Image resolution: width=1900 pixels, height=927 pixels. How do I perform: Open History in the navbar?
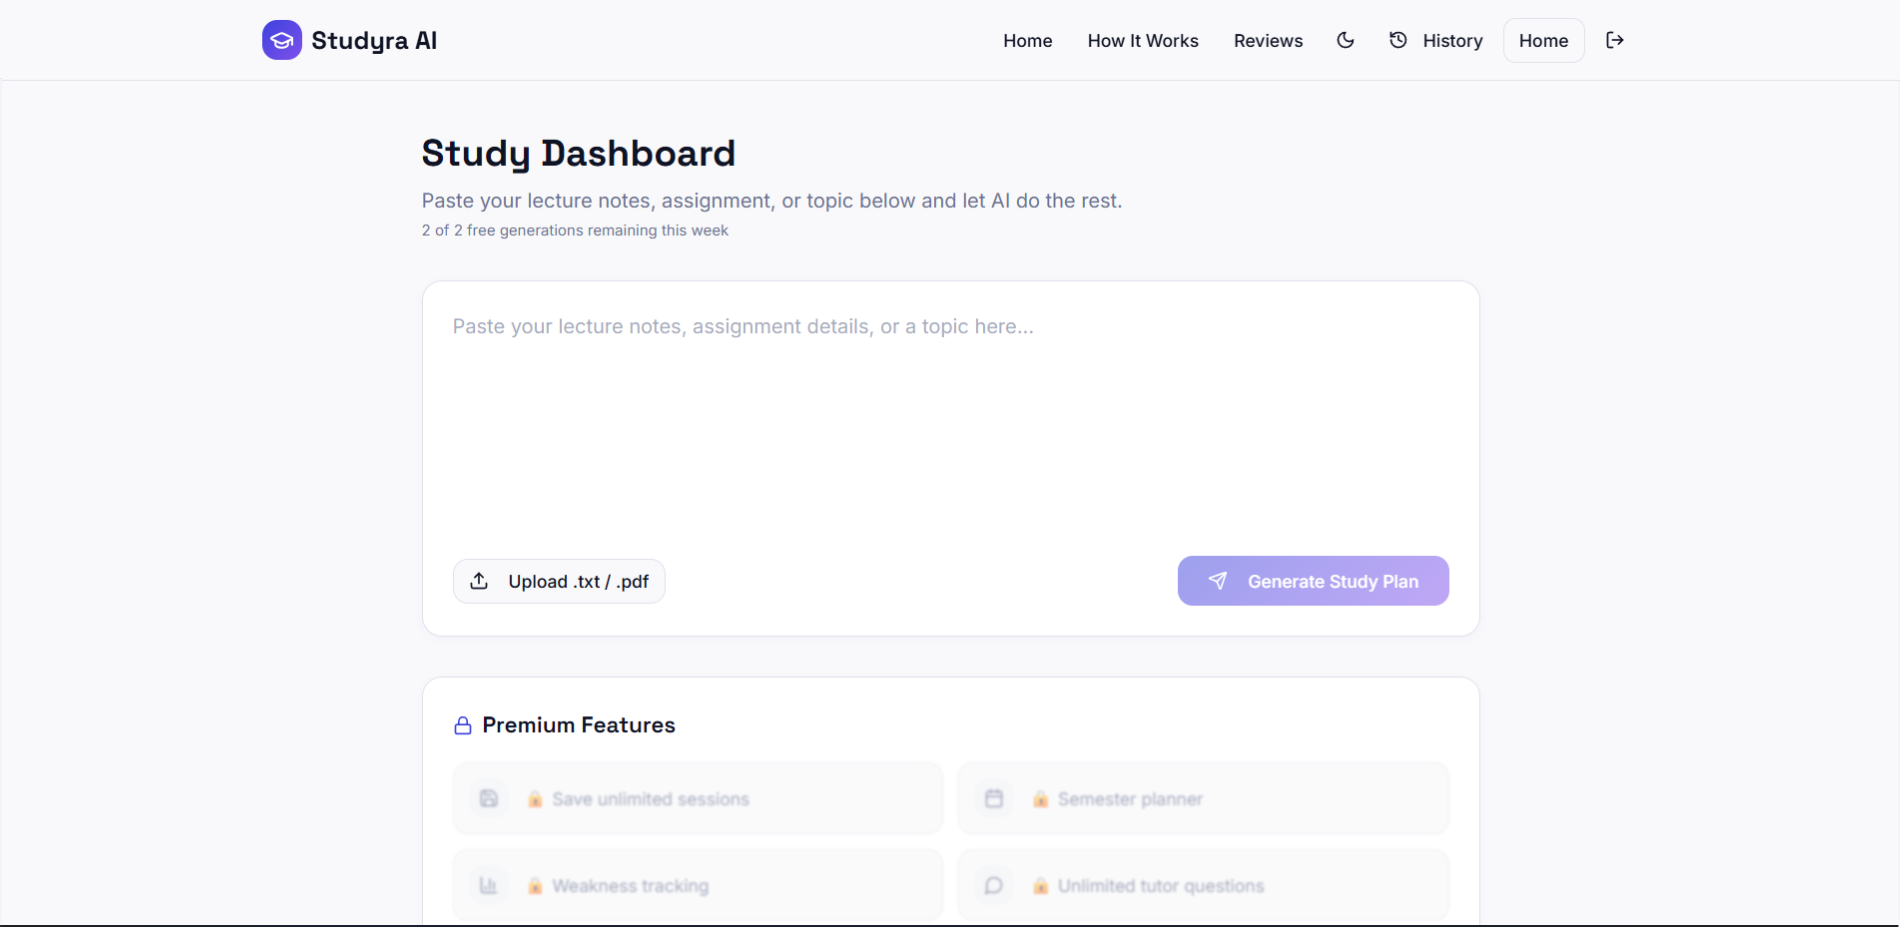pyautogui.click(x=1436, y=40)
